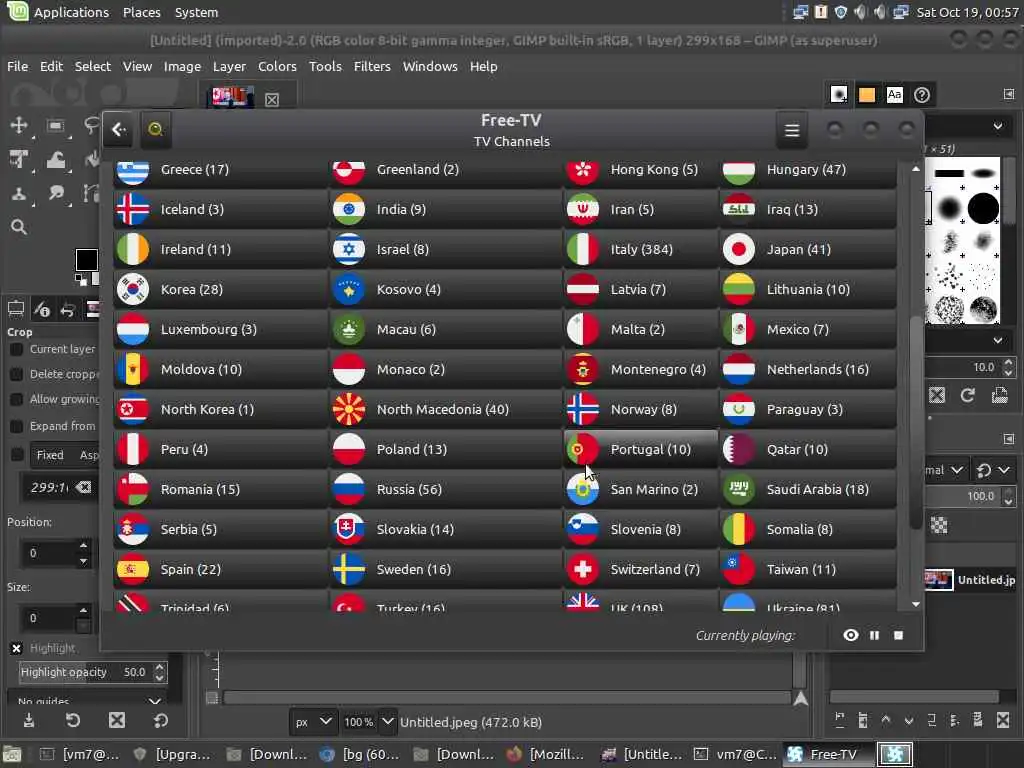Enable the Allow growing checkbox
The height and width of the screenshot is (768, 1024).
pos(17,399)
